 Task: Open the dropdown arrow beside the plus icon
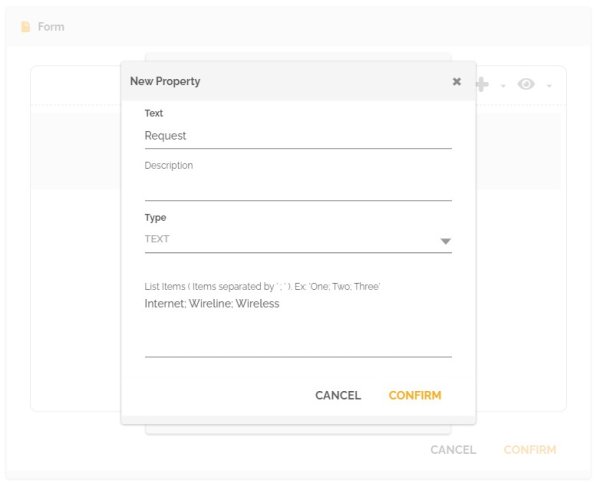pos(503,86)
